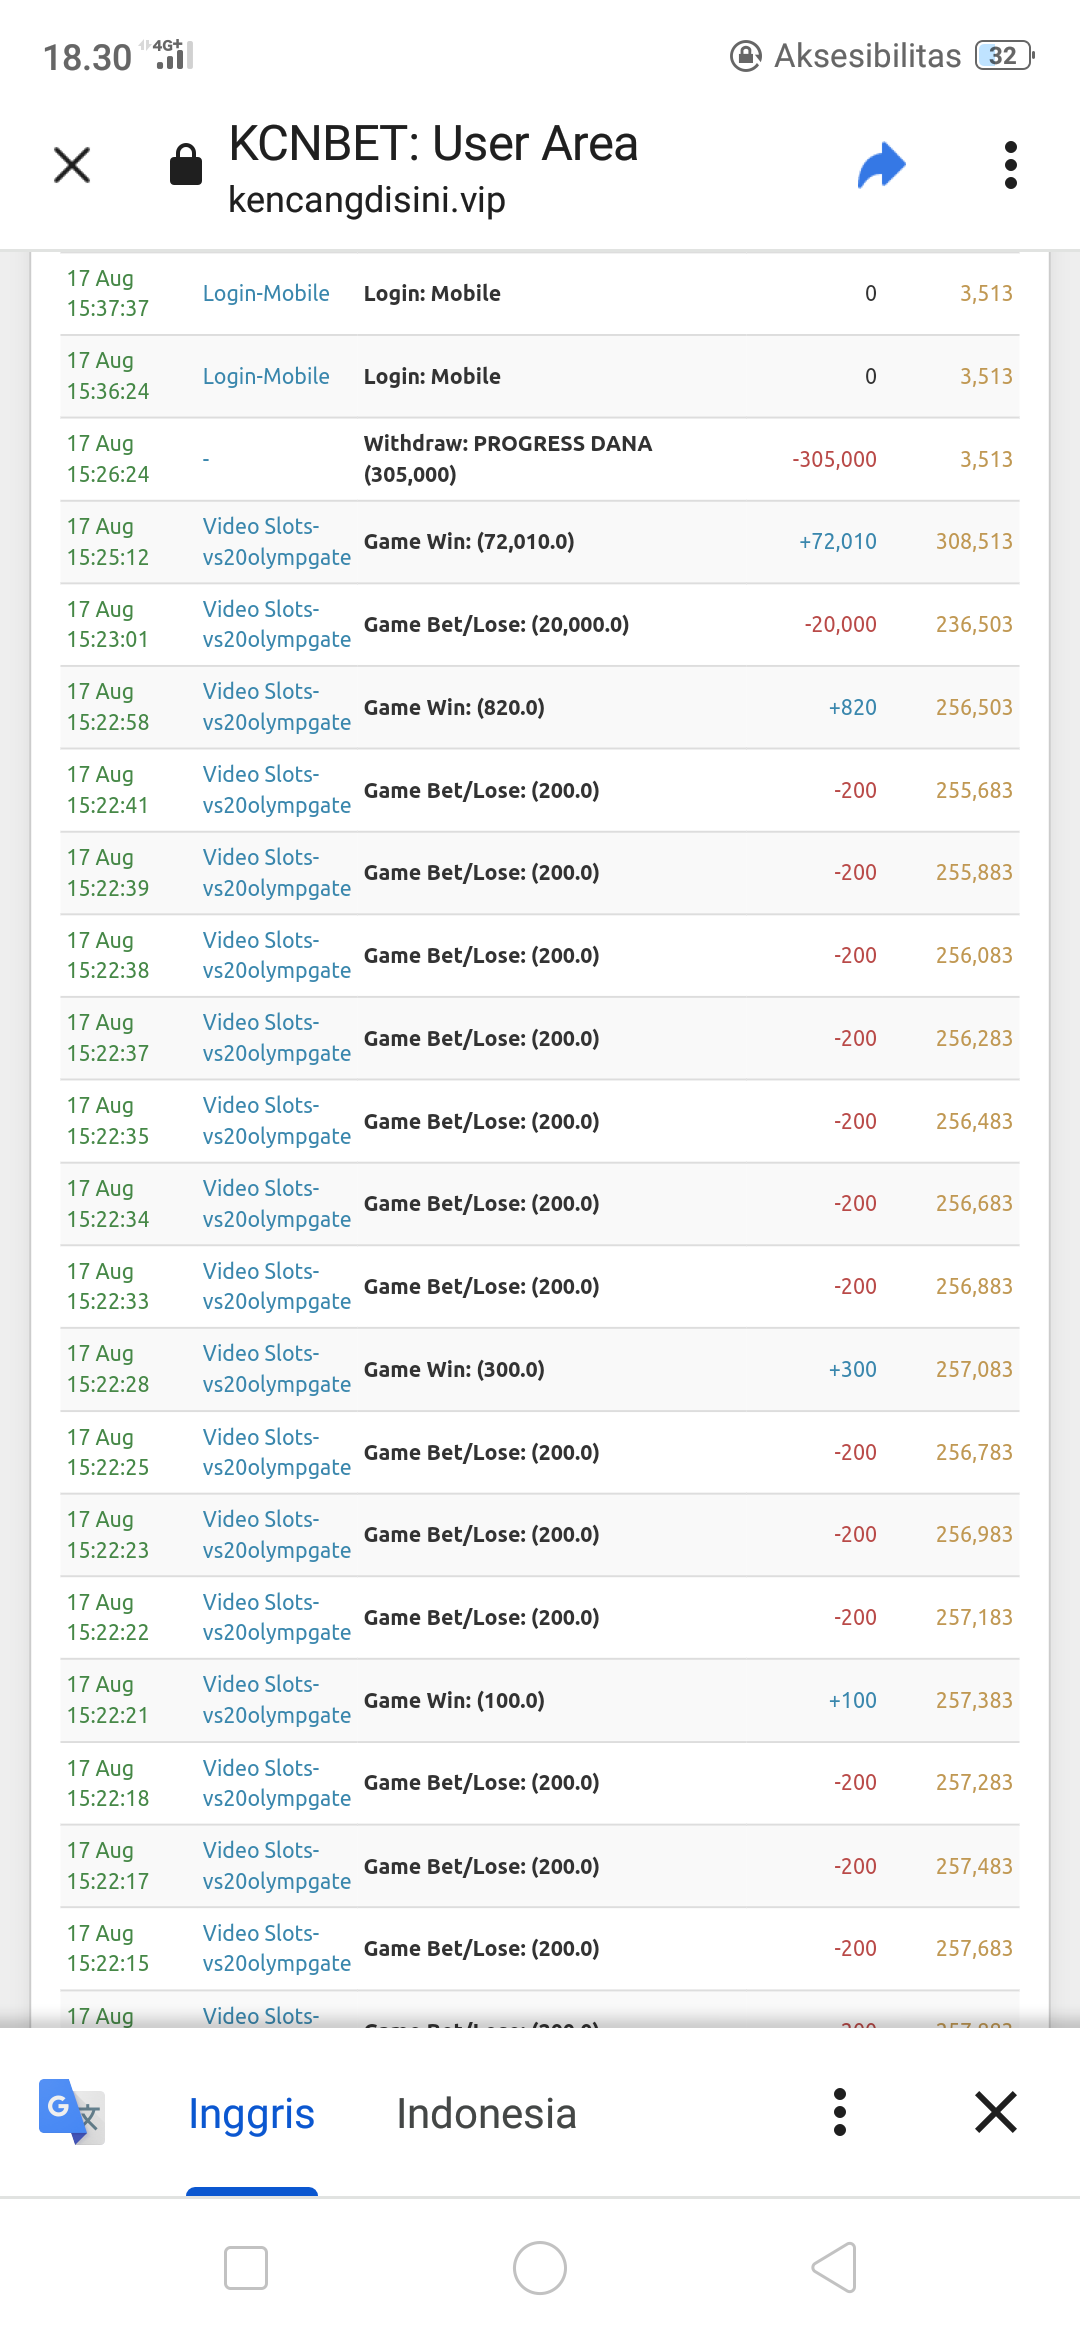Open Video Slots link for 72,010 win
The width and height of the screenshot is (1080, 2340).
[x=276, y=541]
